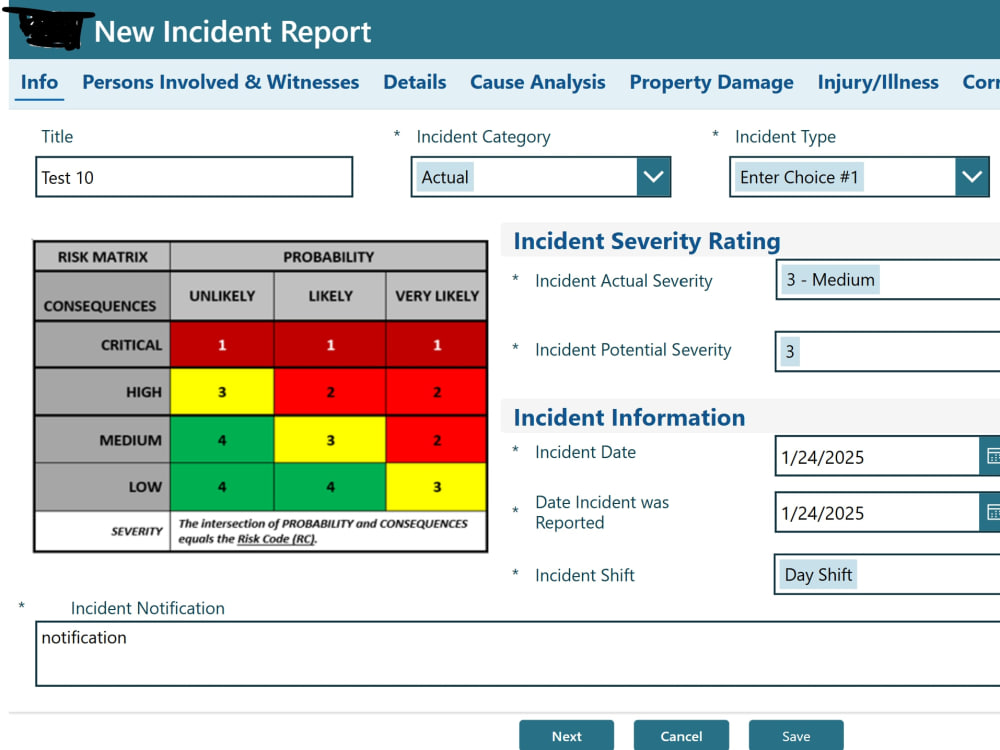
Task: Click the 'Incident Shift' label
Action: [585, 575]
